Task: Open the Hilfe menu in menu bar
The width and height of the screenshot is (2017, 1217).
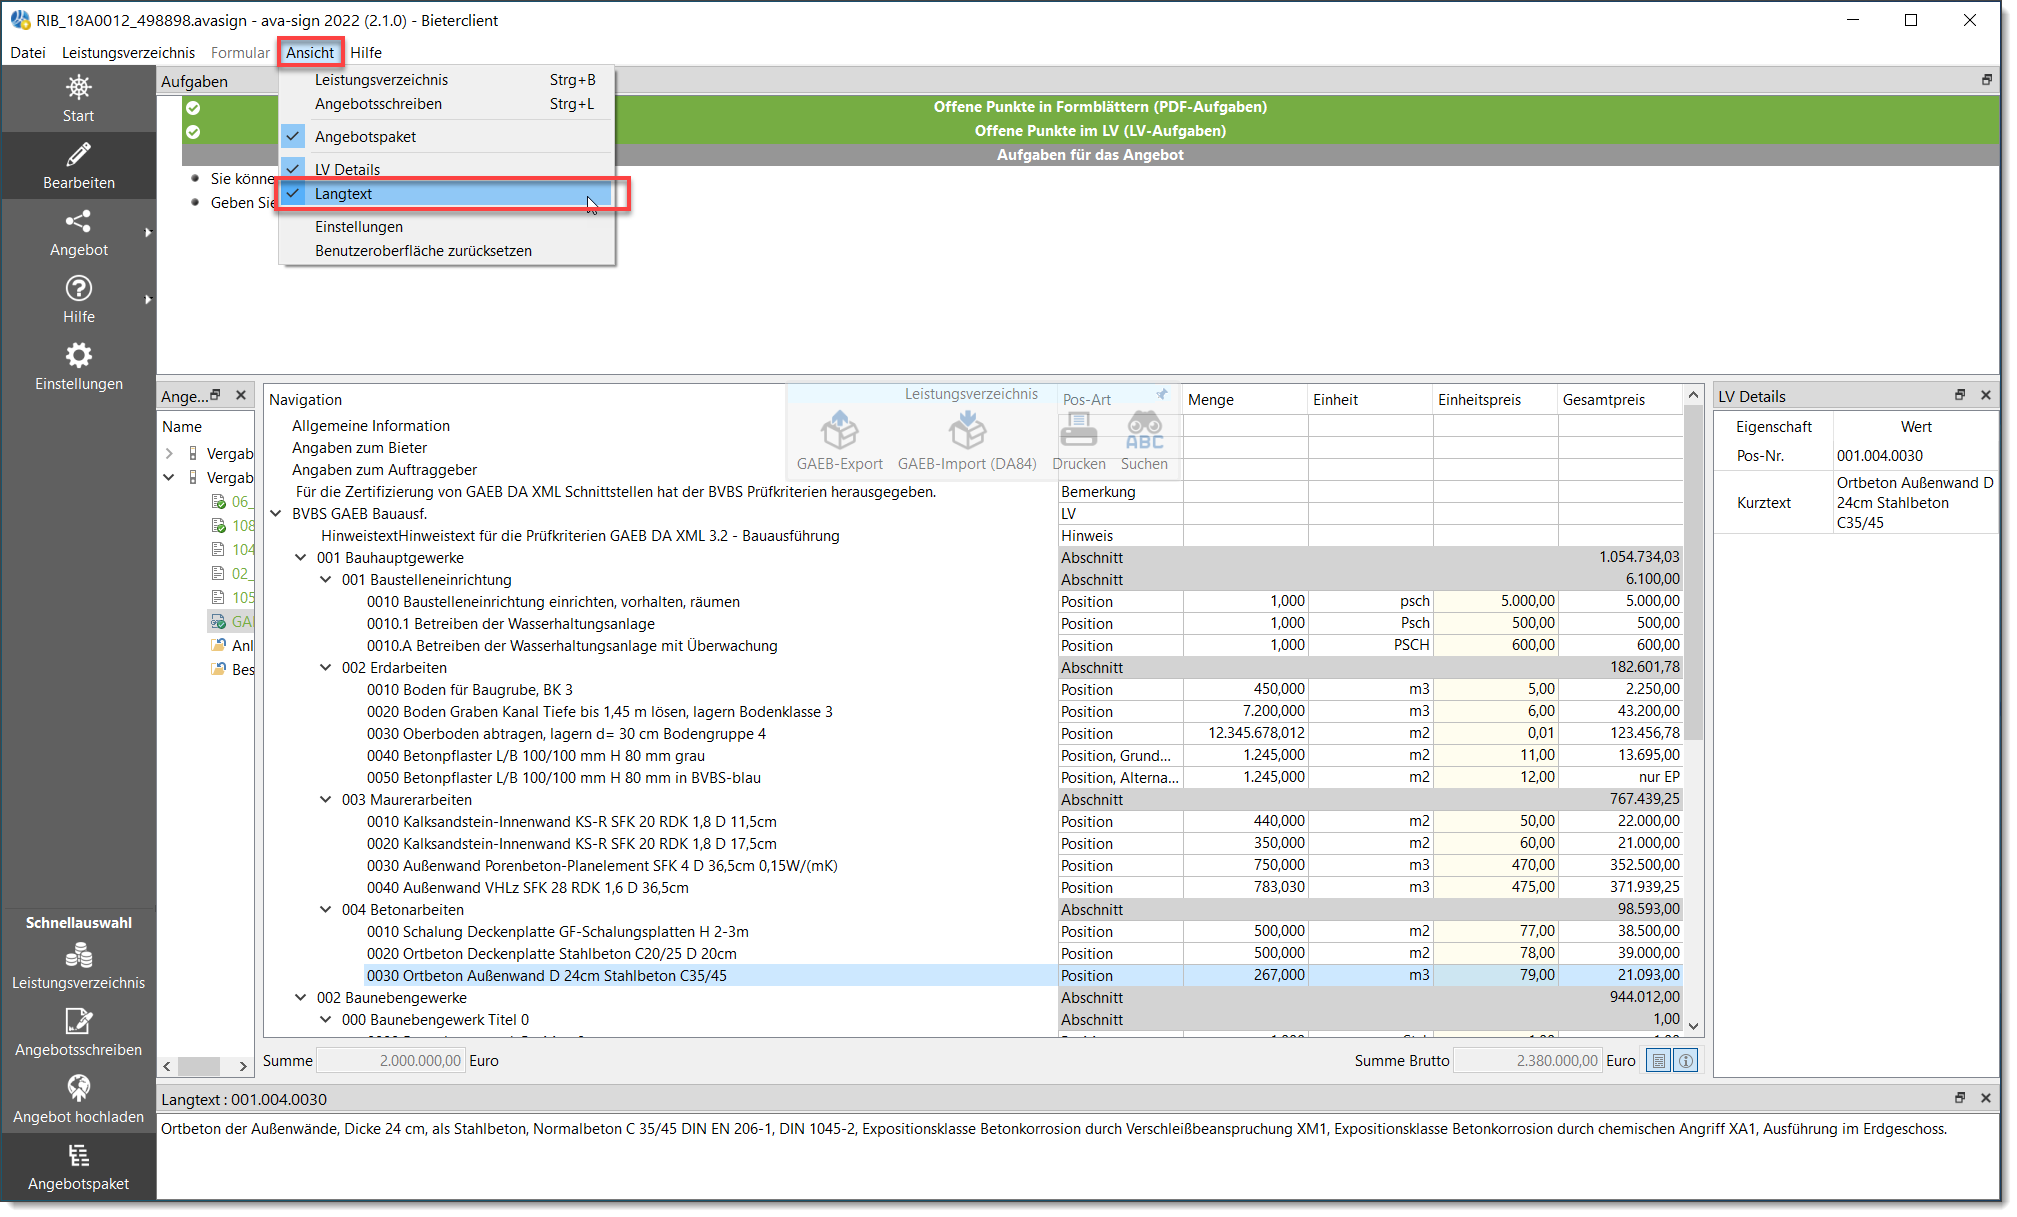Action: (366, 53)
